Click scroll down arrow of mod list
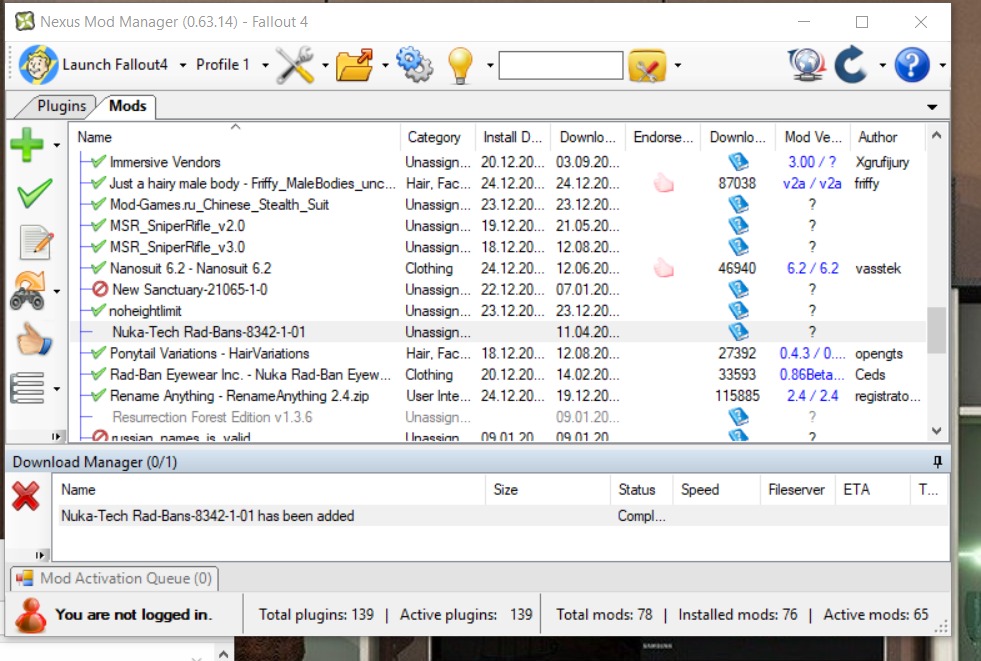Screen dimensions: 981x661 tap(936, 431)
